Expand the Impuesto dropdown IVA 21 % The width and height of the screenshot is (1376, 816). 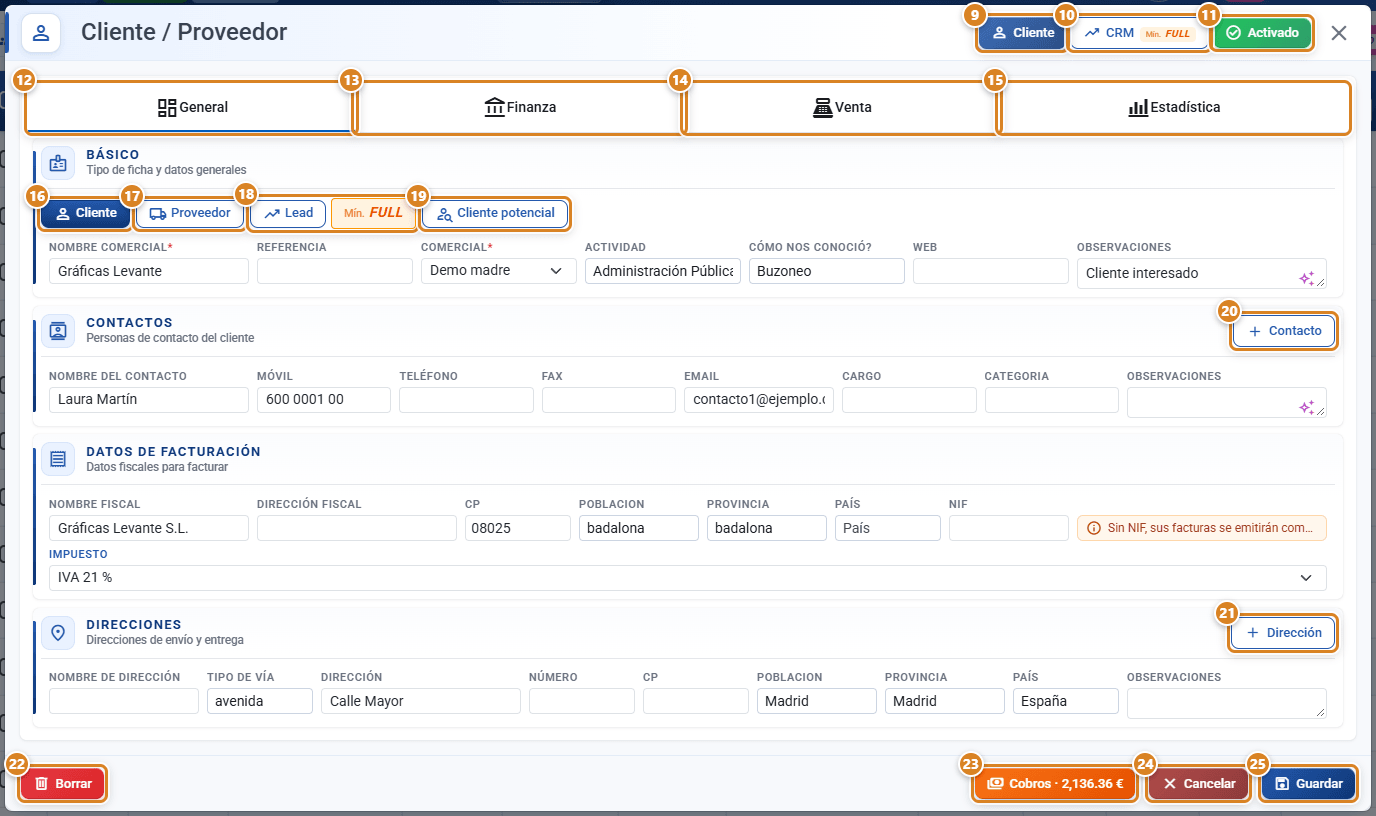point(687,578)
